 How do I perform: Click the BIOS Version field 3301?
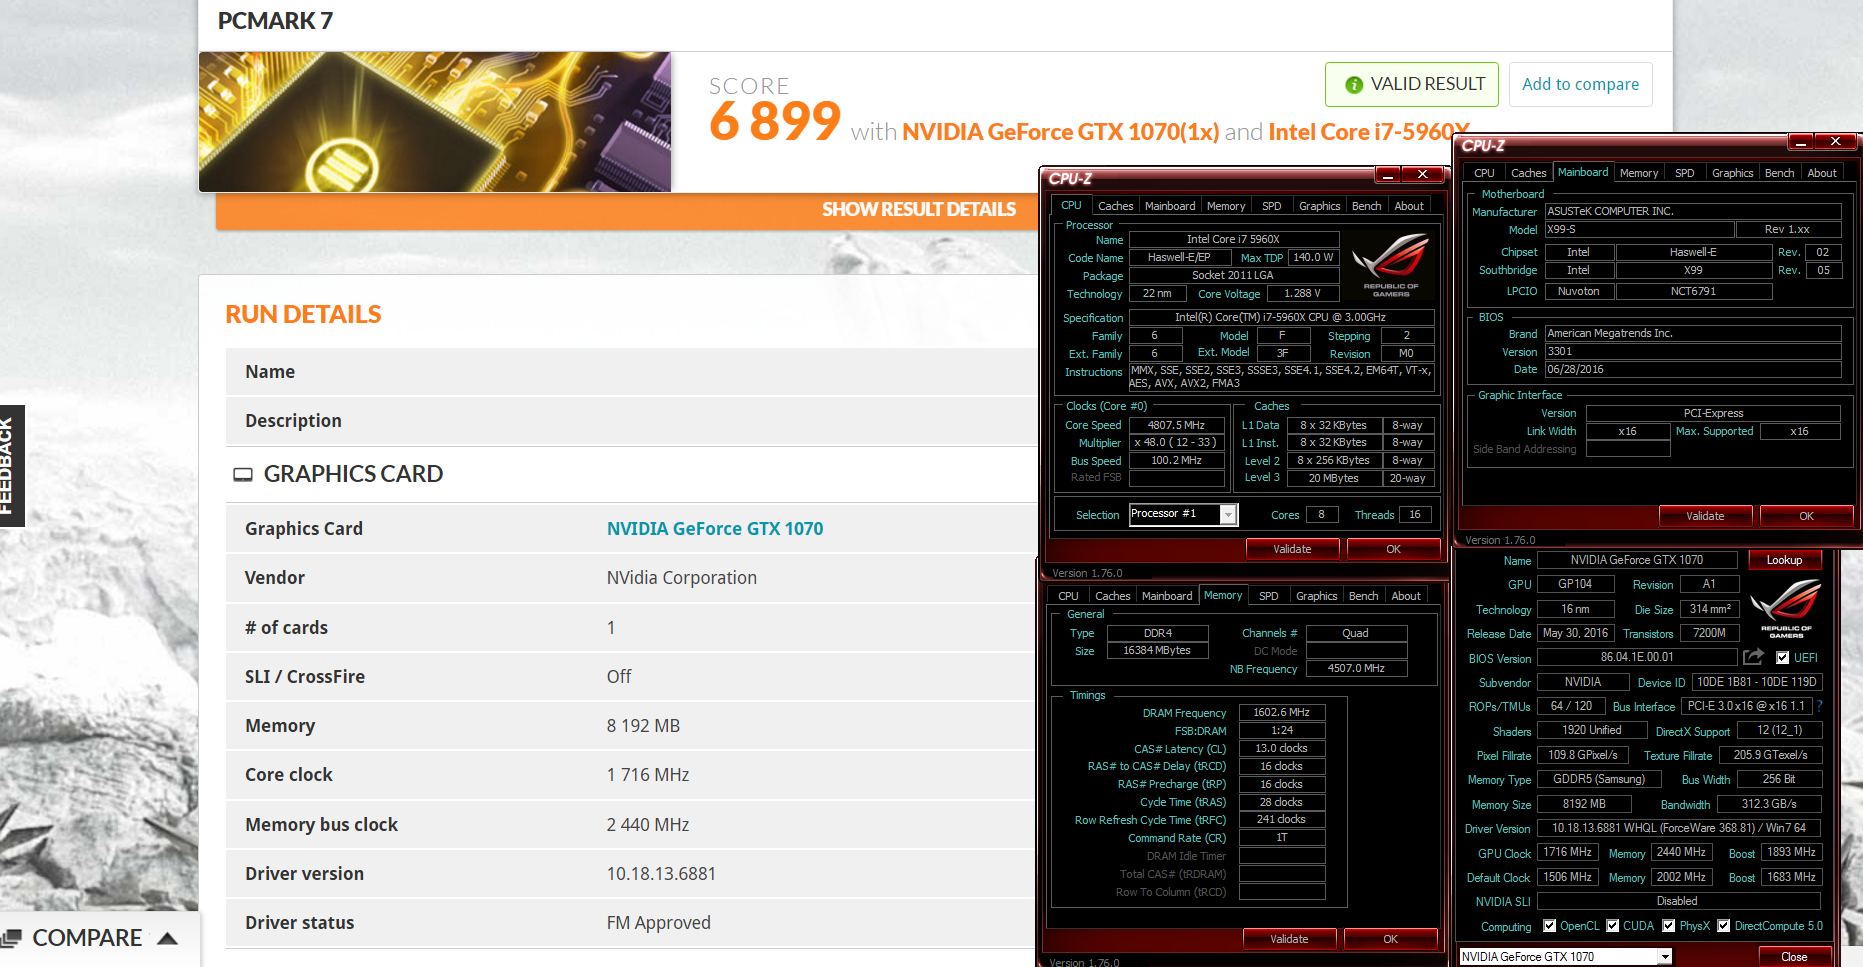pos(1693,351)
